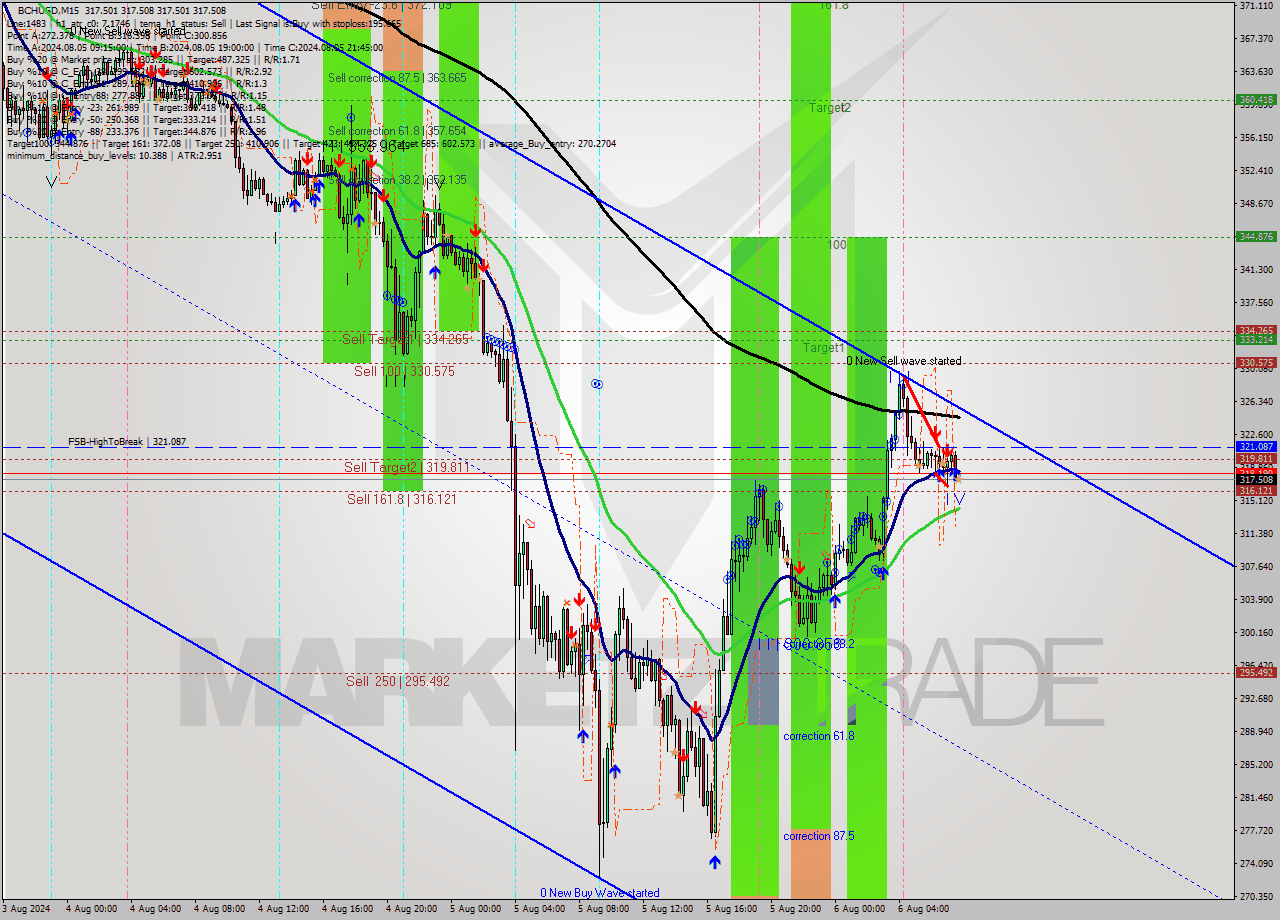
Task: Select the 'correction 61.8' blue label
Action: [818, 736]
